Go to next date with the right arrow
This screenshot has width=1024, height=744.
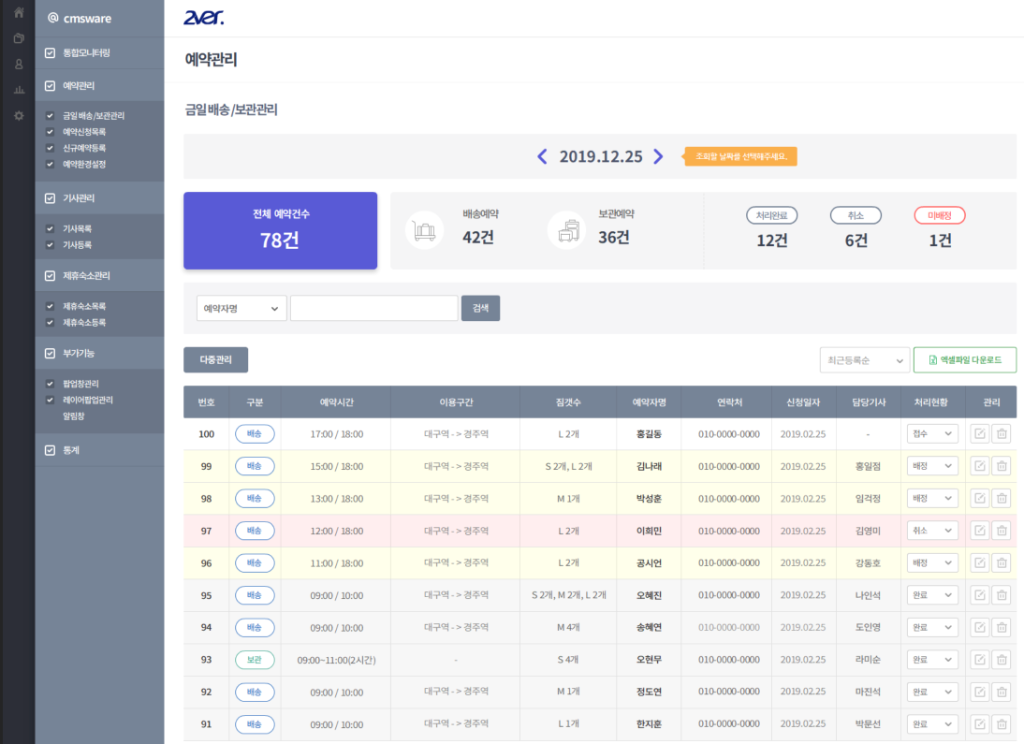[x=658, y=157]
